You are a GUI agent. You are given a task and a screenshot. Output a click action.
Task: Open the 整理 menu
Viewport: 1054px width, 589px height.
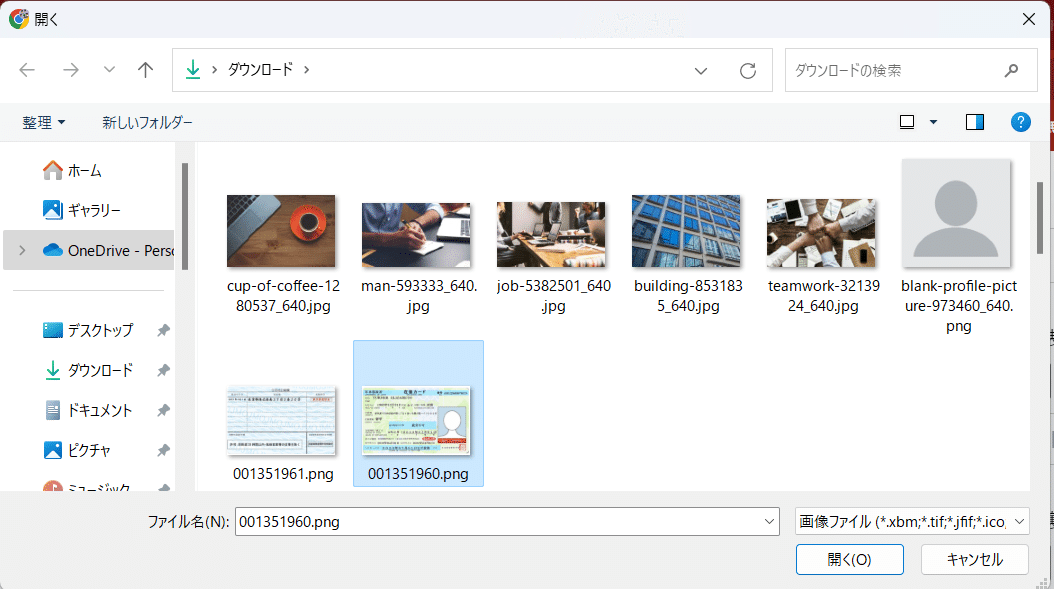pyautogui.click(x=44, y=122)
